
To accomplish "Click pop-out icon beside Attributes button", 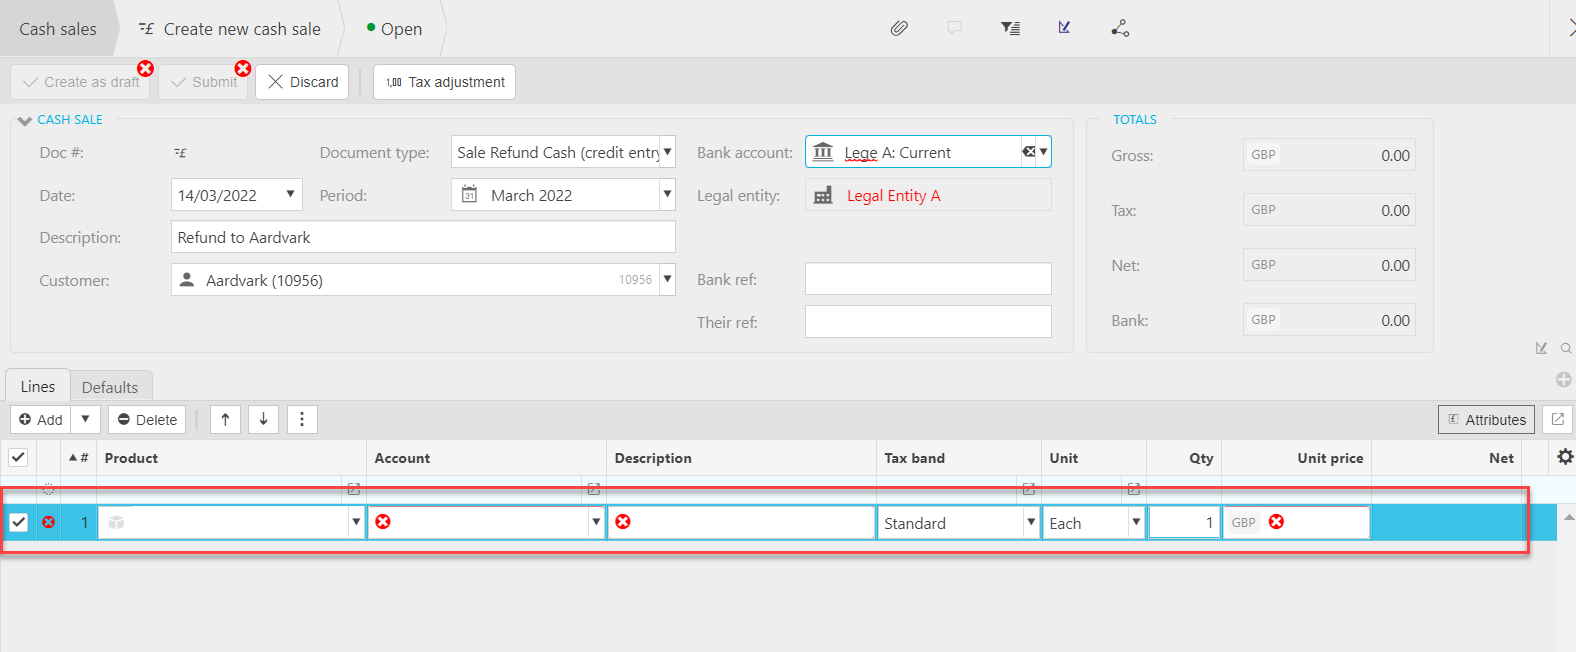I will (1557, 419).
